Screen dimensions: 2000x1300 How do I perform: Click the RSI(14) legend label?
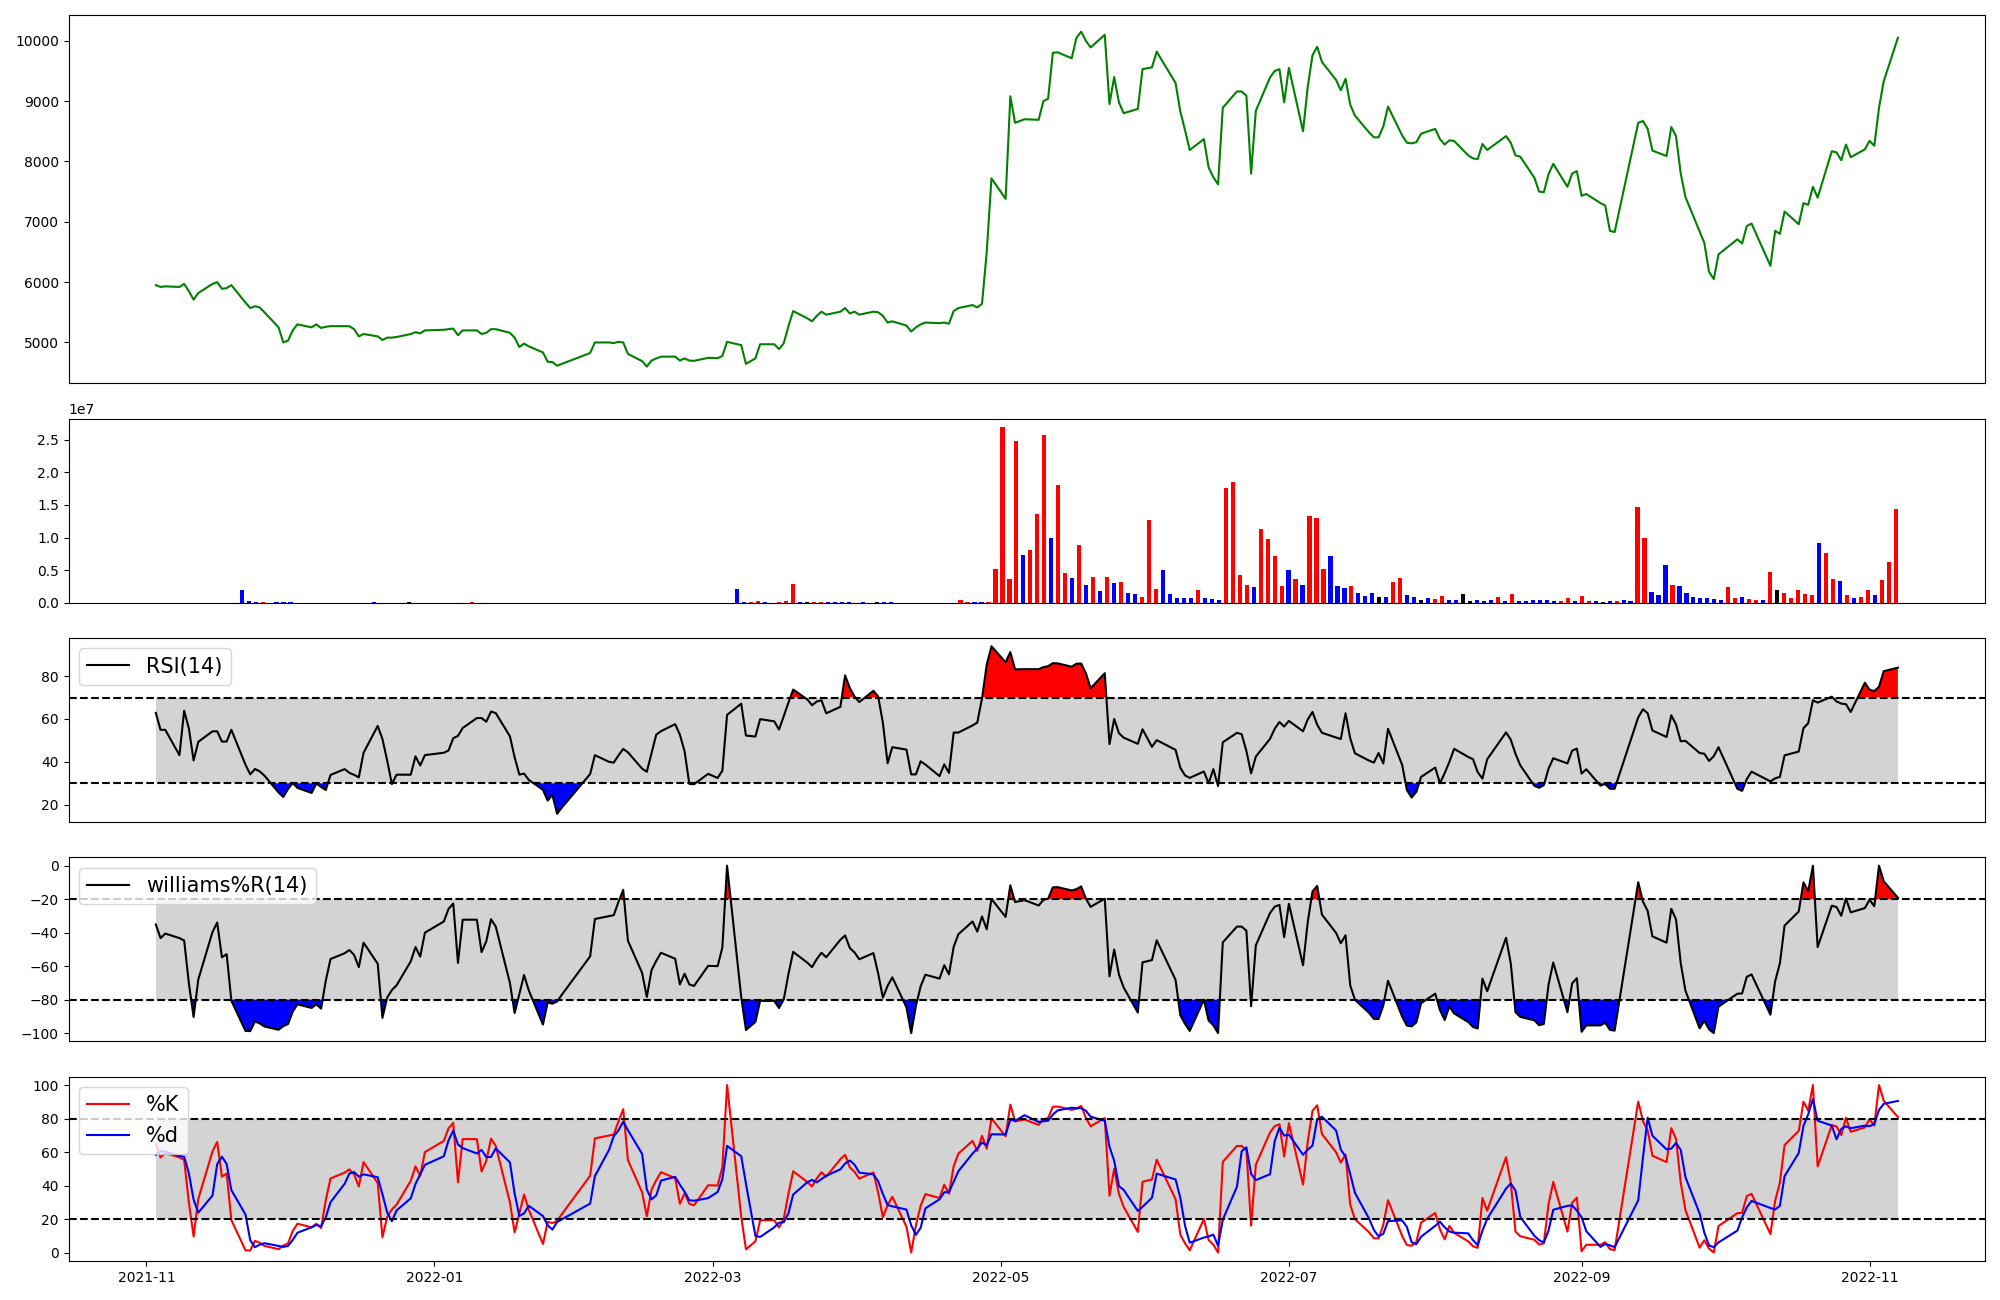(x=184, y=666)
